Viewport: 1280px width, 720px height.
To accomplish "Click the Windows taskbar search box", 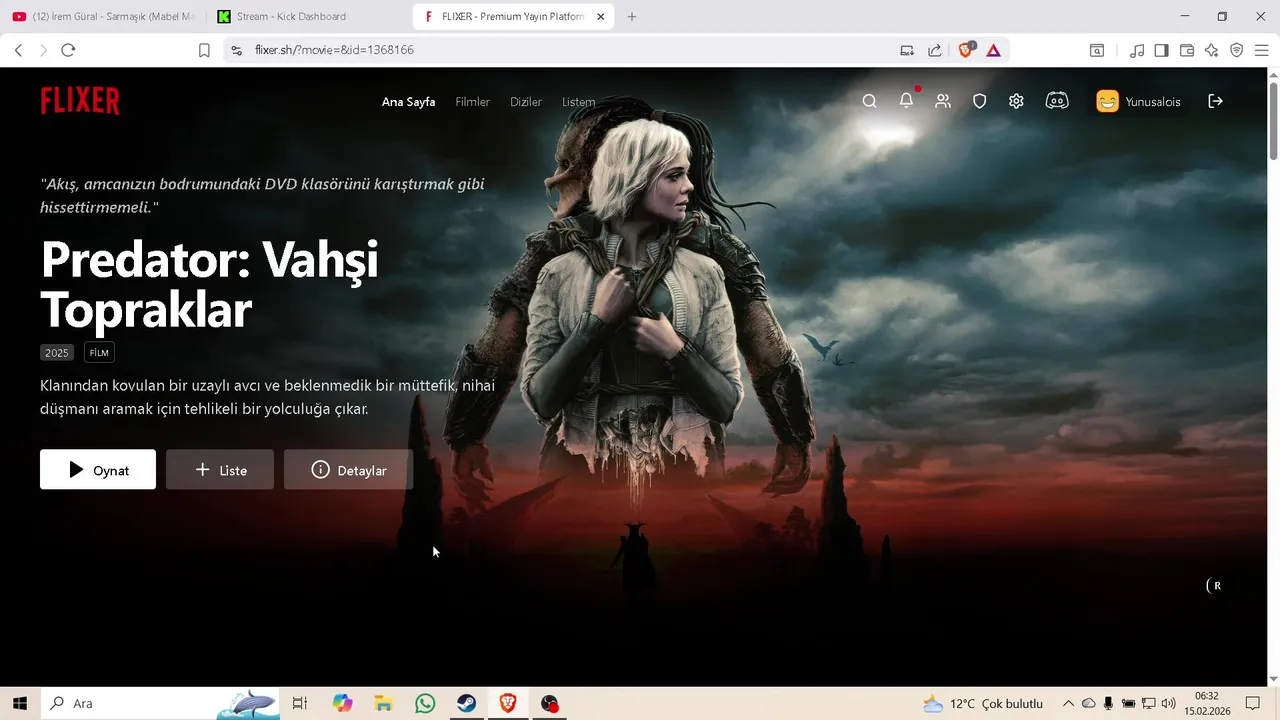I will (x=160, y=703).
